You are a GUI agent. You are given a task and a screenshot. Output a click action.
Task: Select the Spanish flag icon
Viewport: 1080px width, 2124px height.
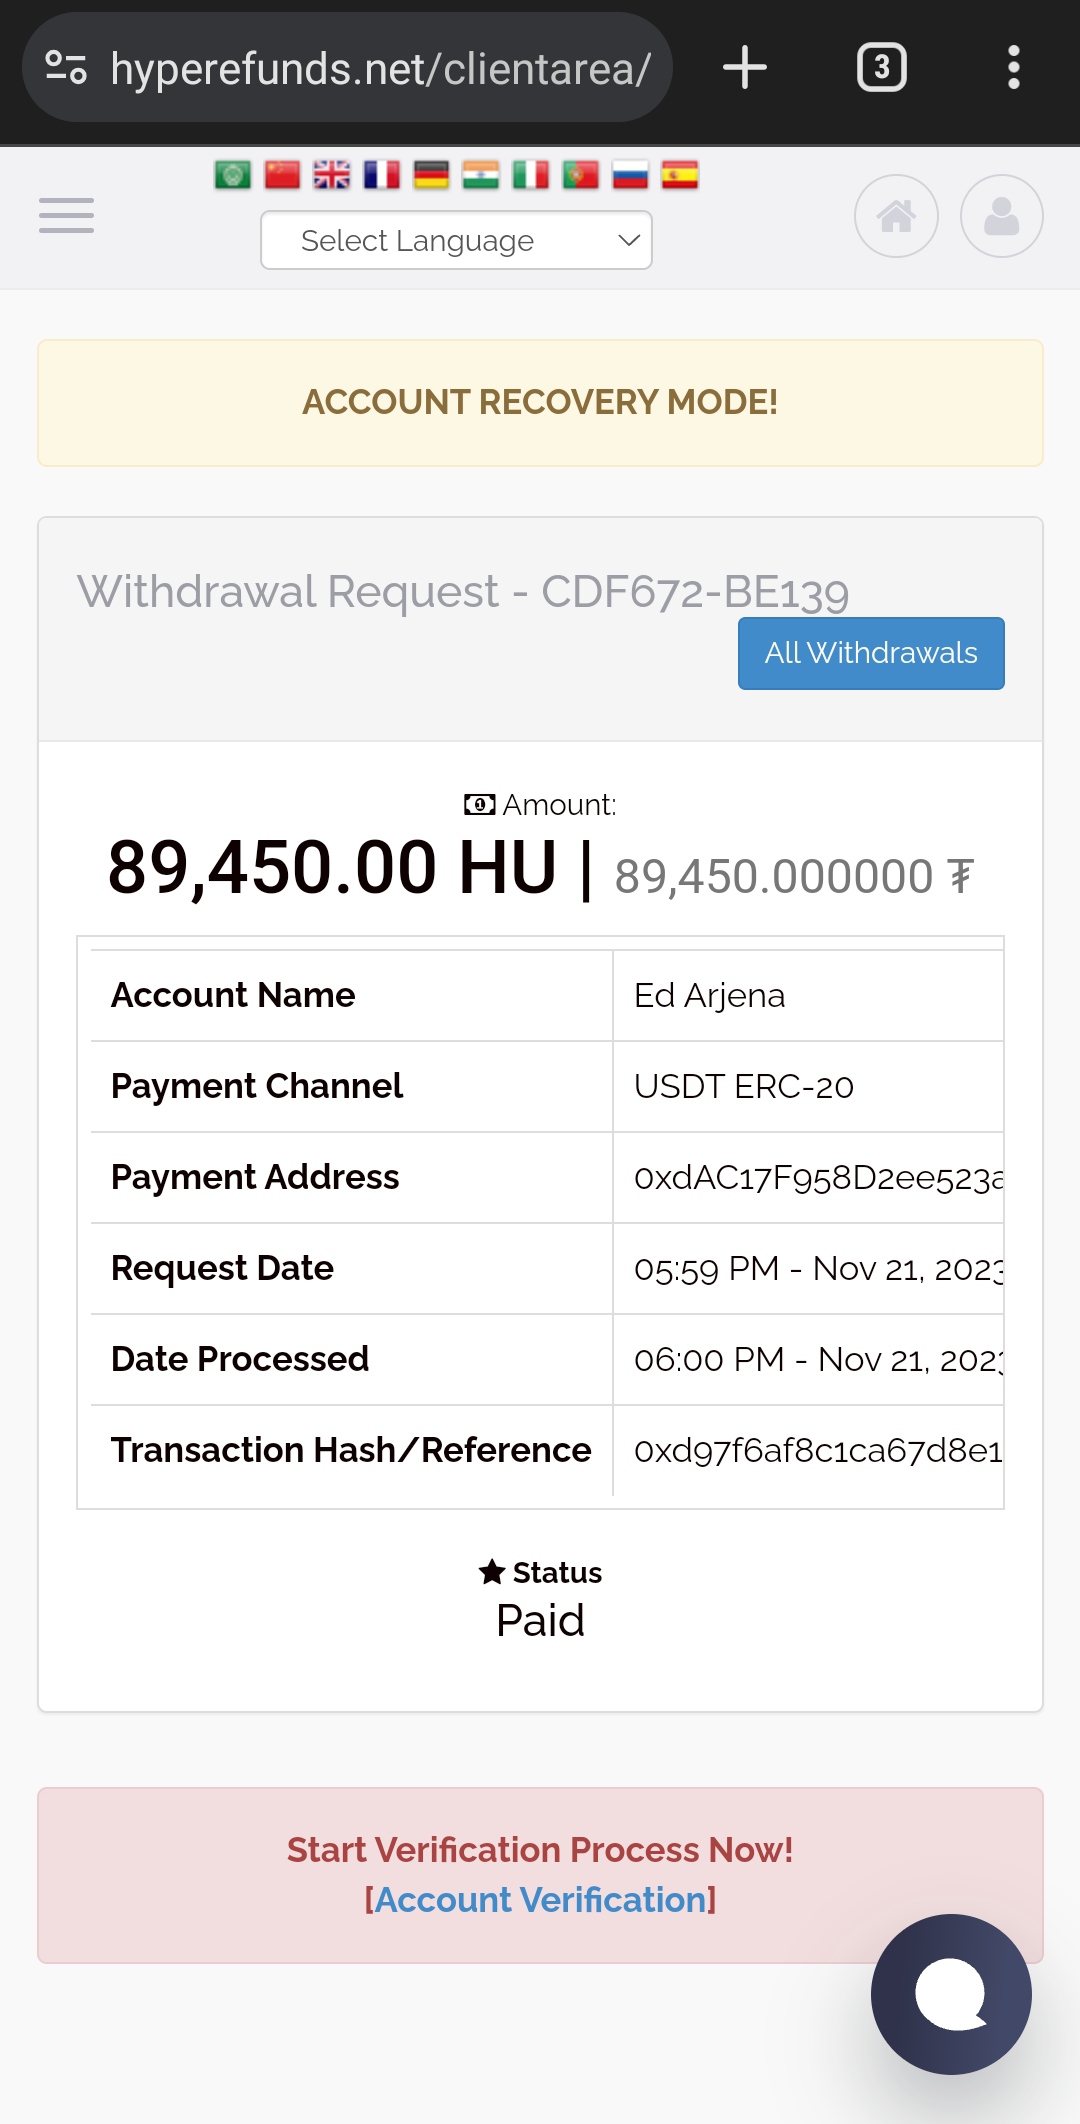(680, 176)
